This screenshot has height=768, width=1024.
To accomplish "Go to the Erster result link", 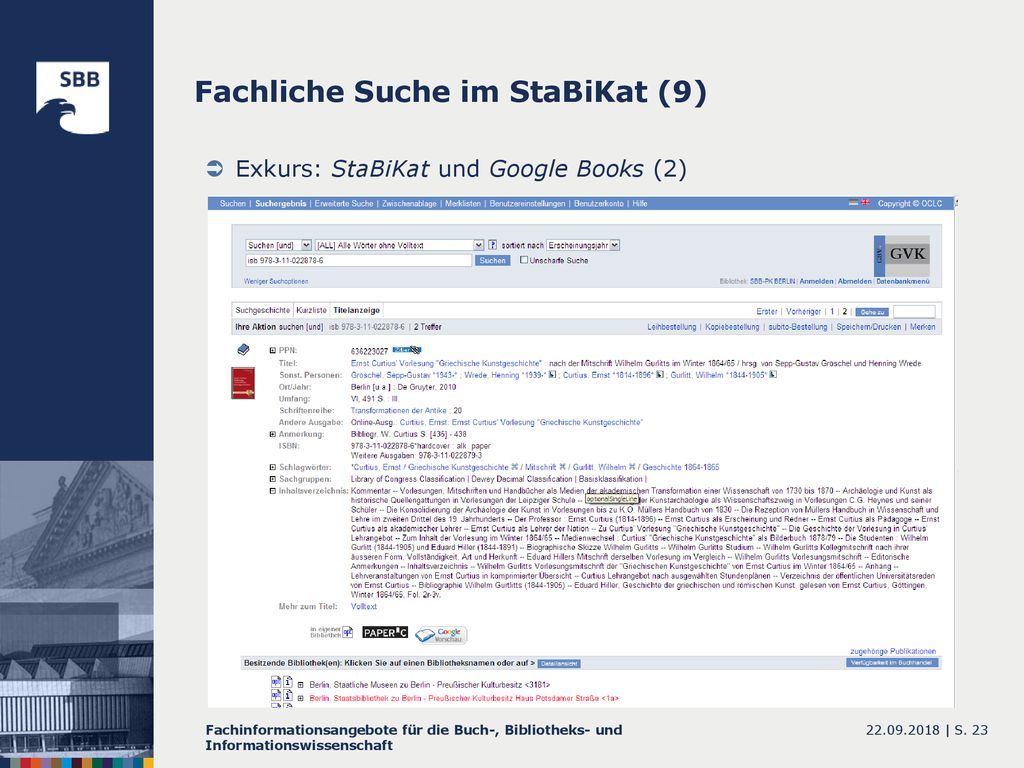I will (767, 312).
